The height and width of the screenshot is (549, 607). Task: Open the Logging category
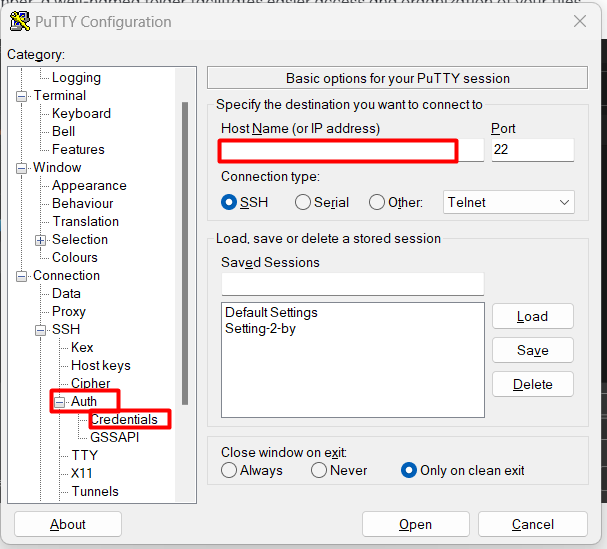pos(76,77)
